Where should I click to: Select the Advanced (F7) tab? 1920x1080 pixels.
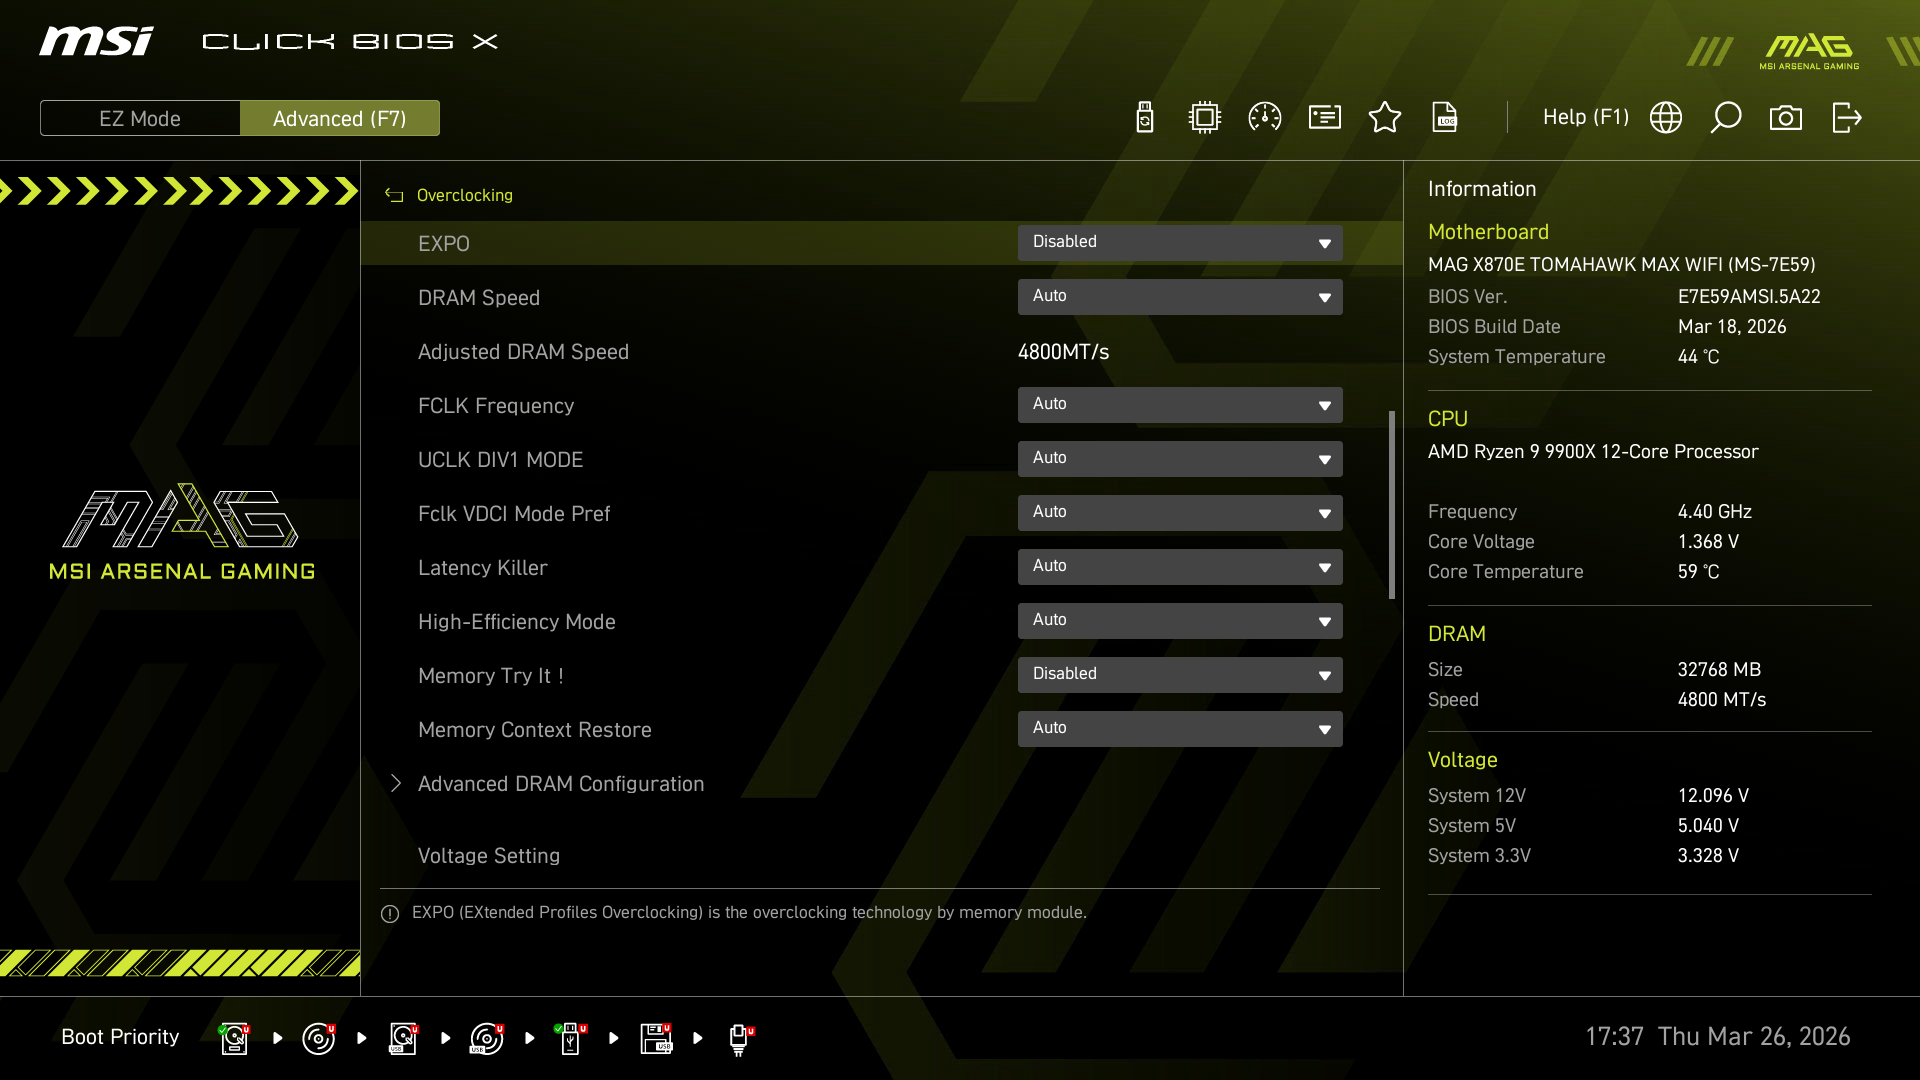coord(340,117)
